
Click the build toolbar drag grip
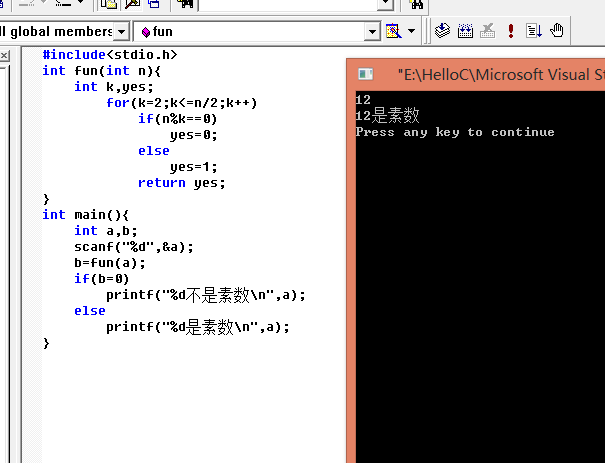pos(427,31)
